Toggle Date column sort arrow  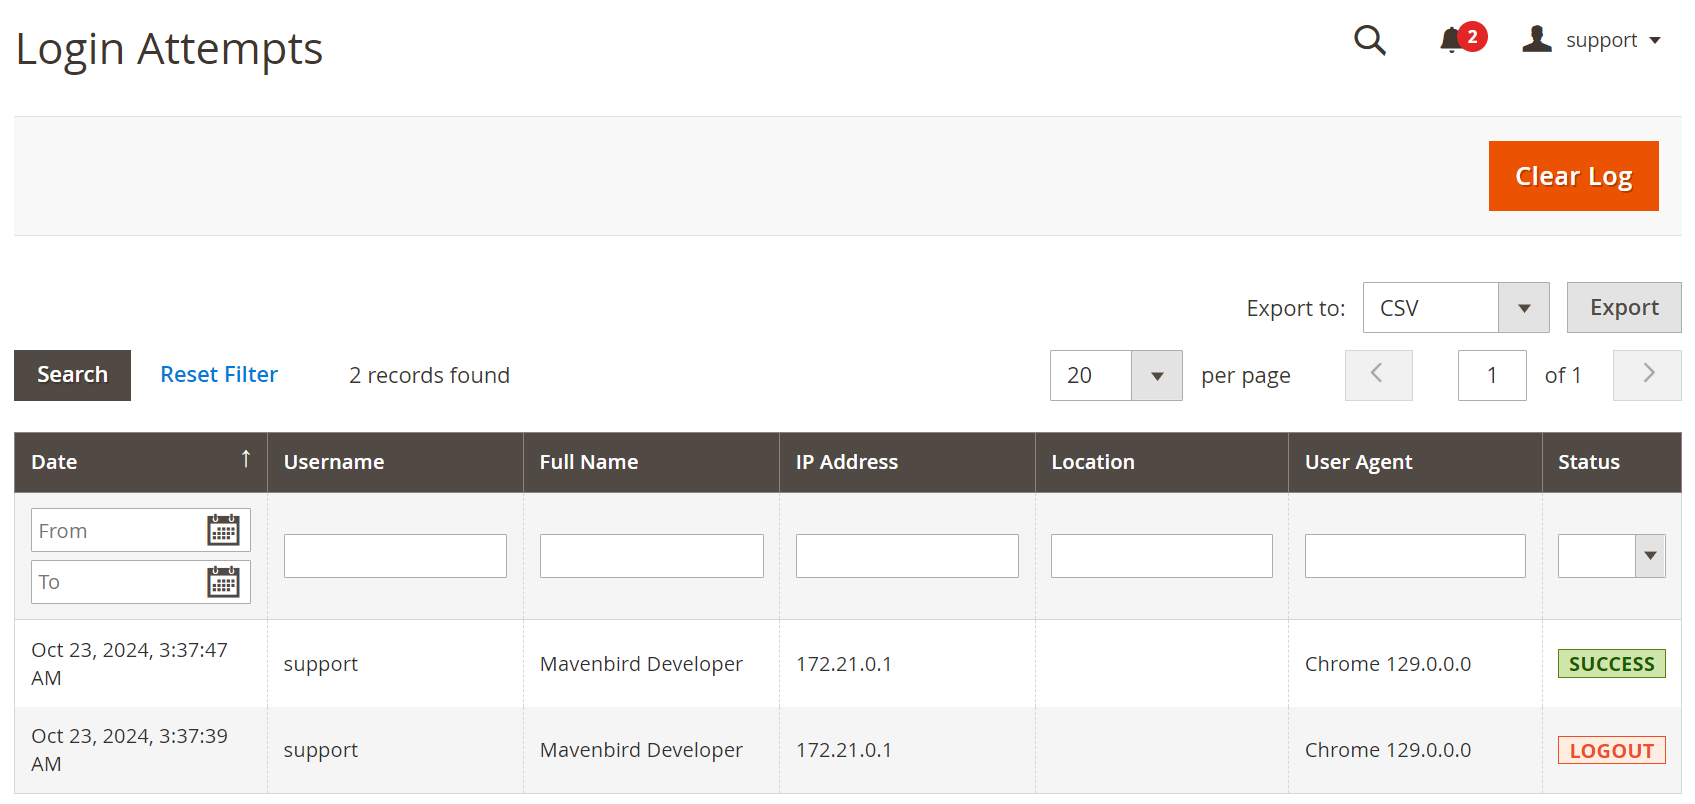pos(246,459)
